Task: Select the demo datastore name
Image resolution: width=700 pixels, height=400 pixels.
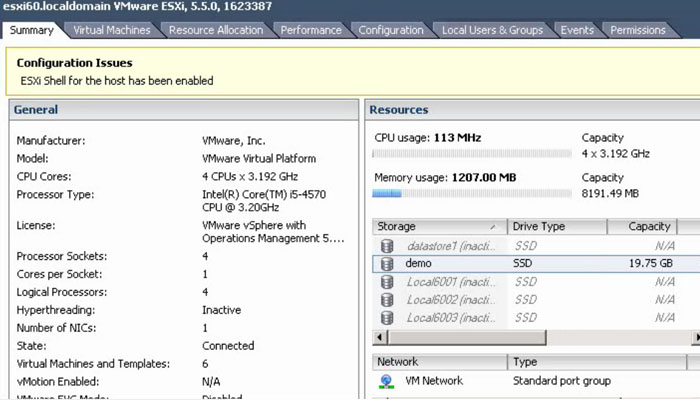Action: pos(418,263)
